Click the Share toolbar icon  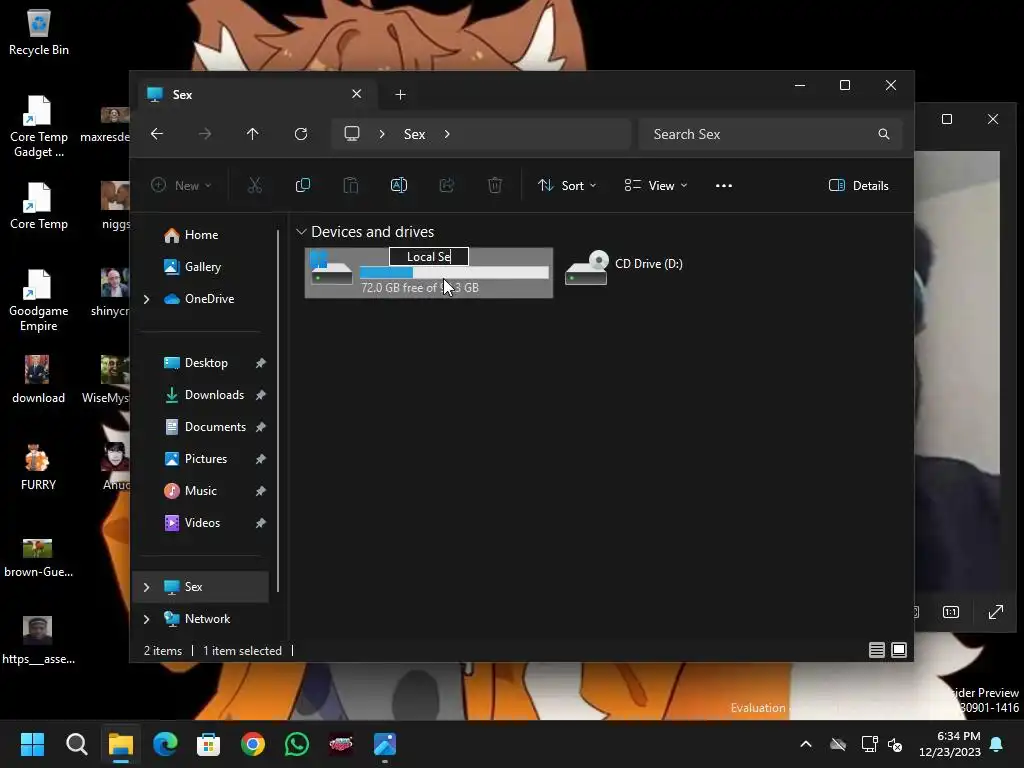[447, 185]
